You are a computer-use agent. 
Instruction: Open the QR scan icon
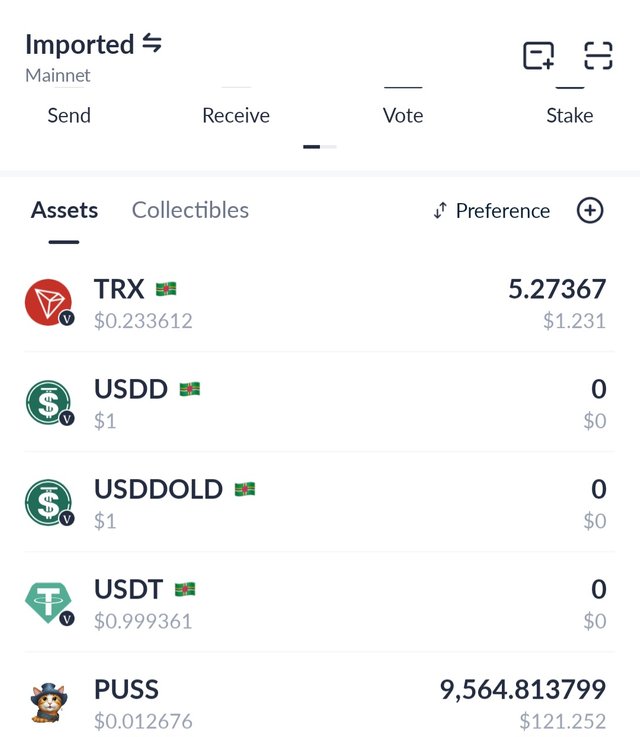[x=598, y=55]
